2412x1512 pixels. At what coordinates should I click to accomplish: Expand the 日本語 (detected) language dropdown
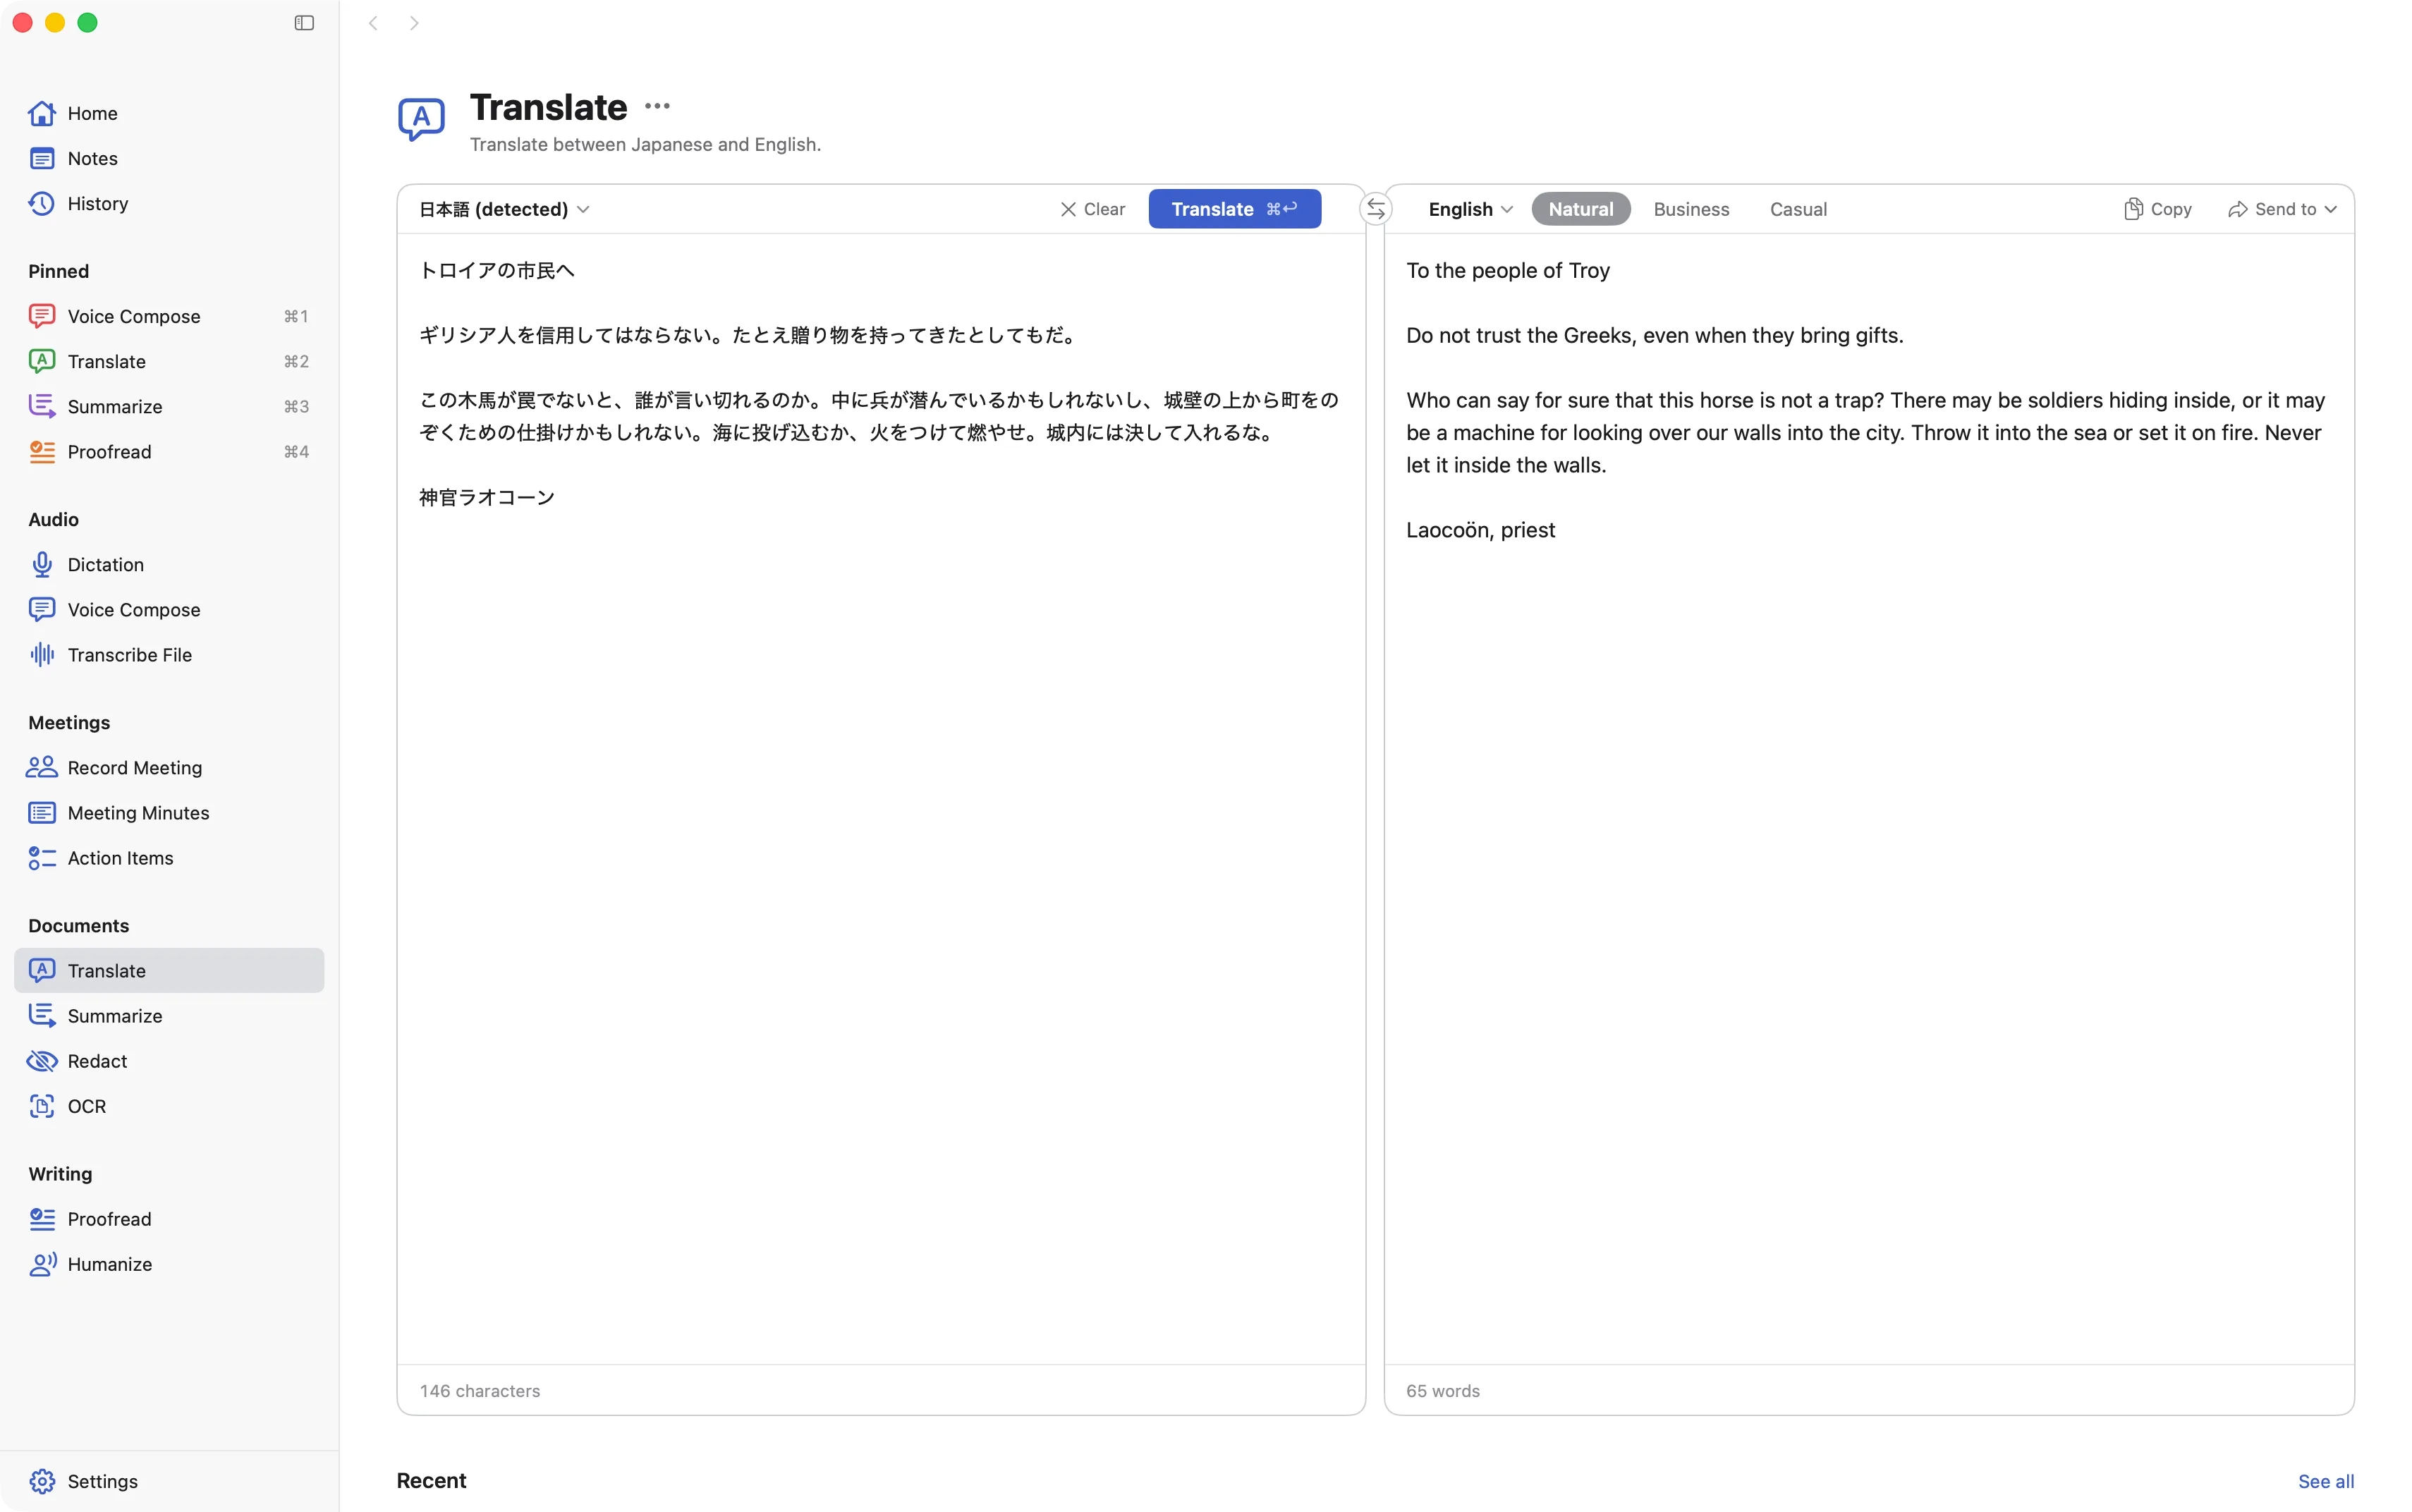point(504,209)
